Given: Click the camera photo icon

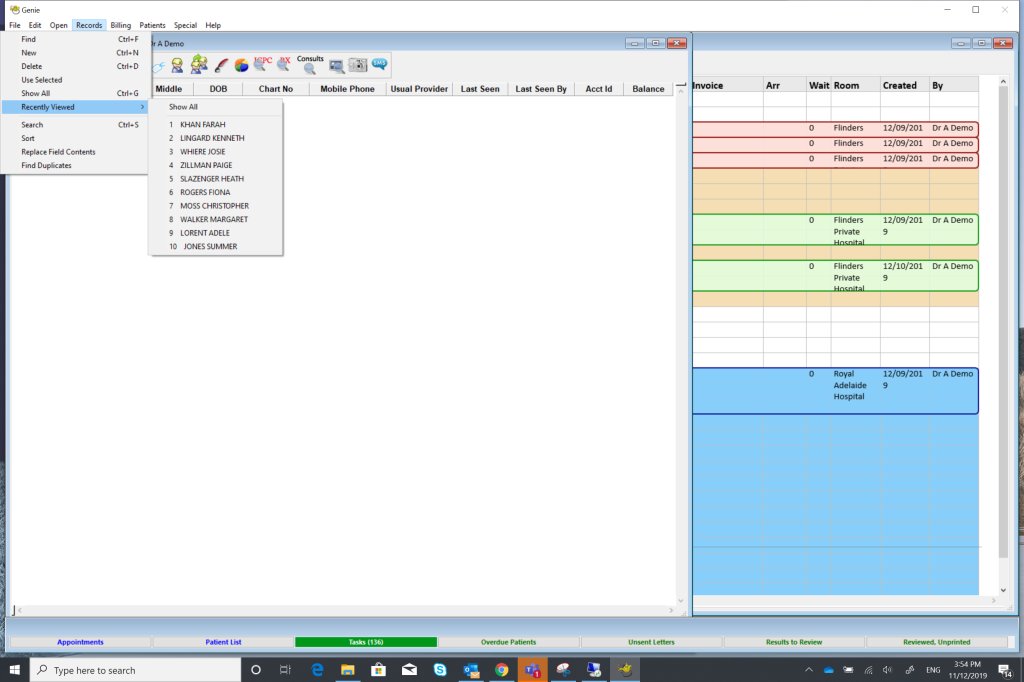Looking at the screenshot, I should click(x=358, y=65).
